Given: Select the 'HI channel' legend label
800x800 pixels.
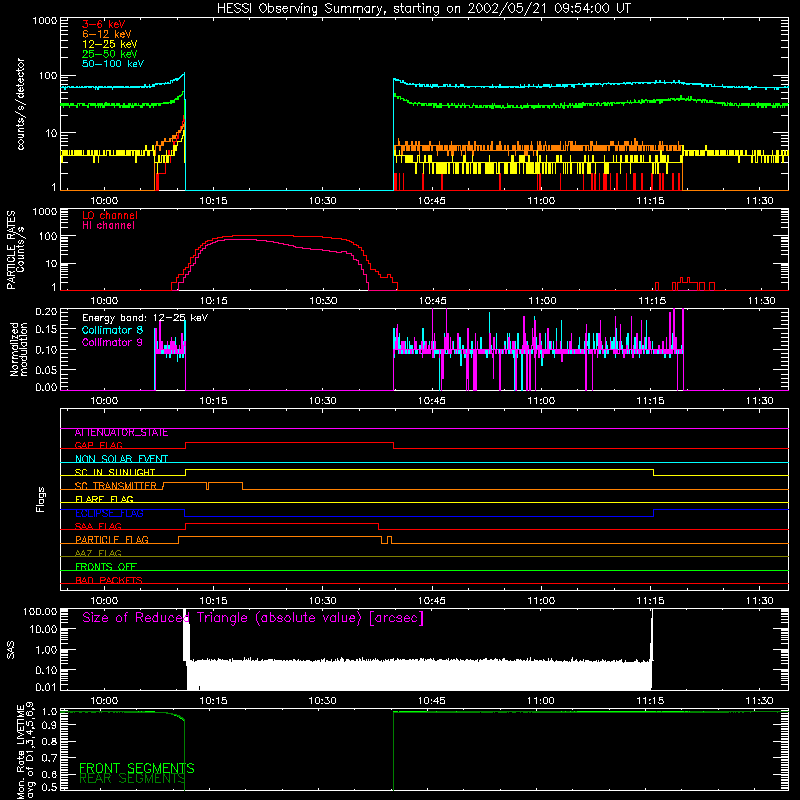Looking at the screenshot, I should pyautogui.click(x=109, y=226).
